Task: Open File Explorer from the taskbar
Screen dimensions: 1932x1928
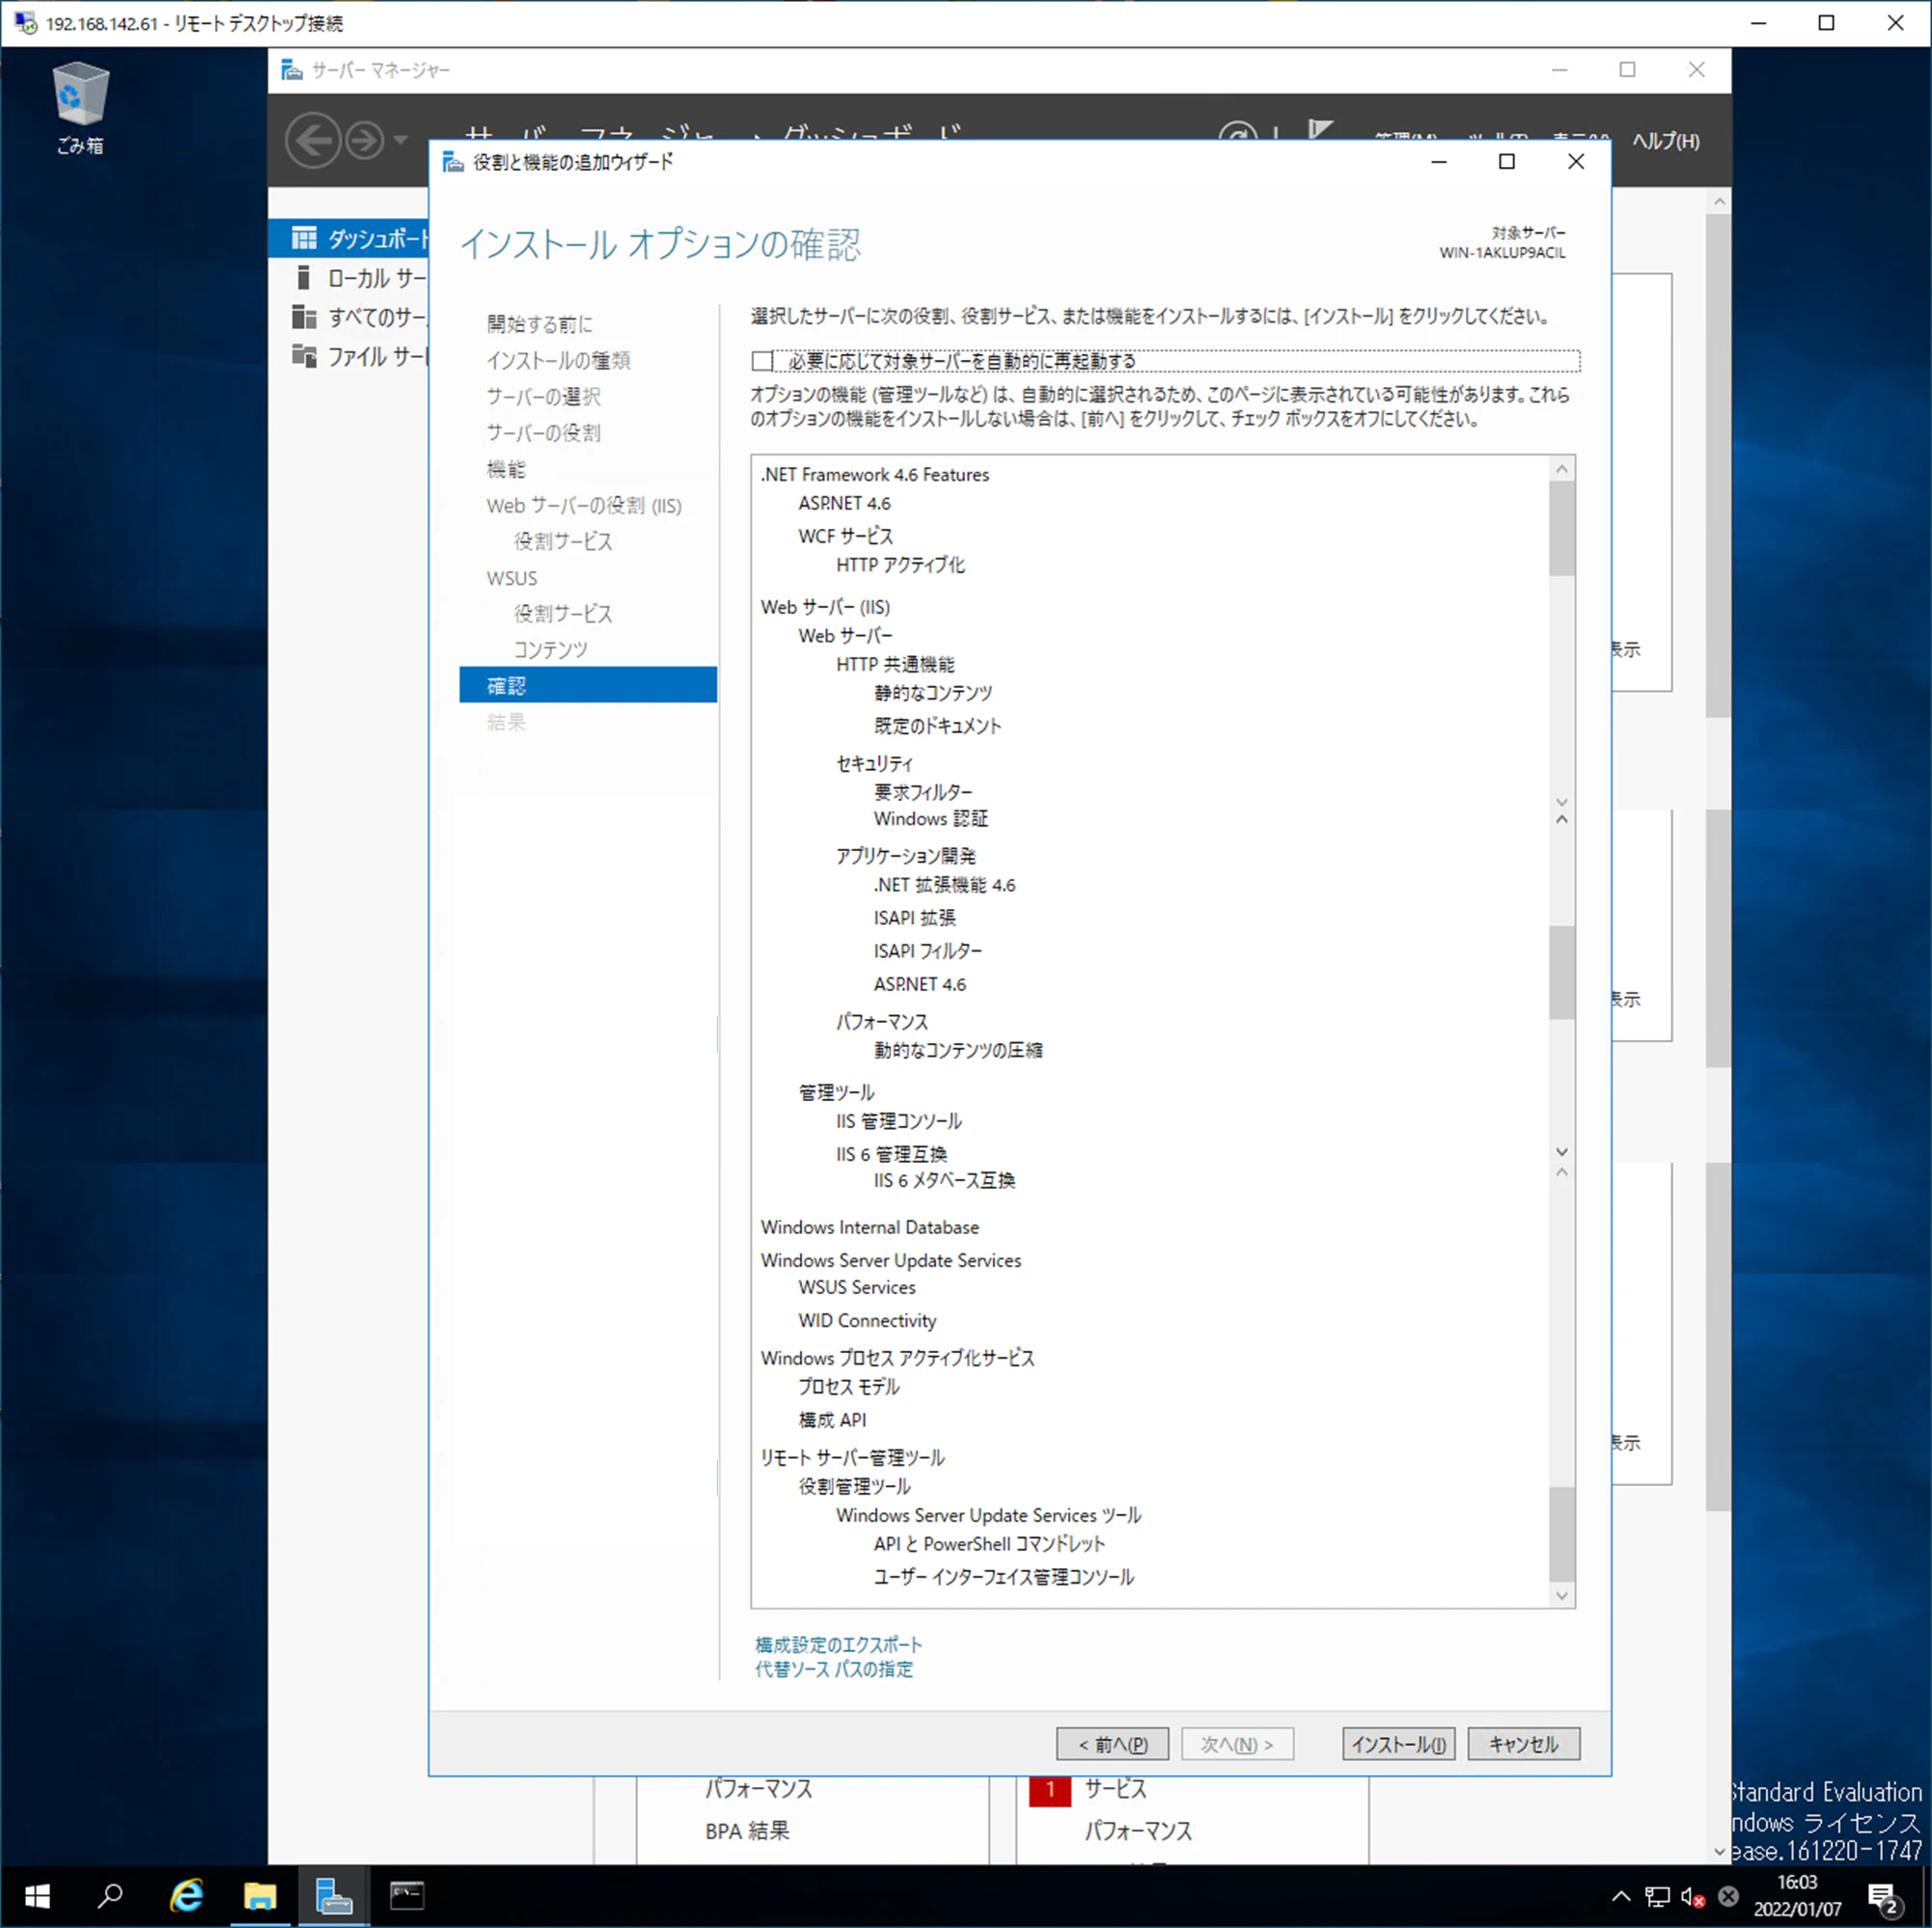Action: point(260,1896)
